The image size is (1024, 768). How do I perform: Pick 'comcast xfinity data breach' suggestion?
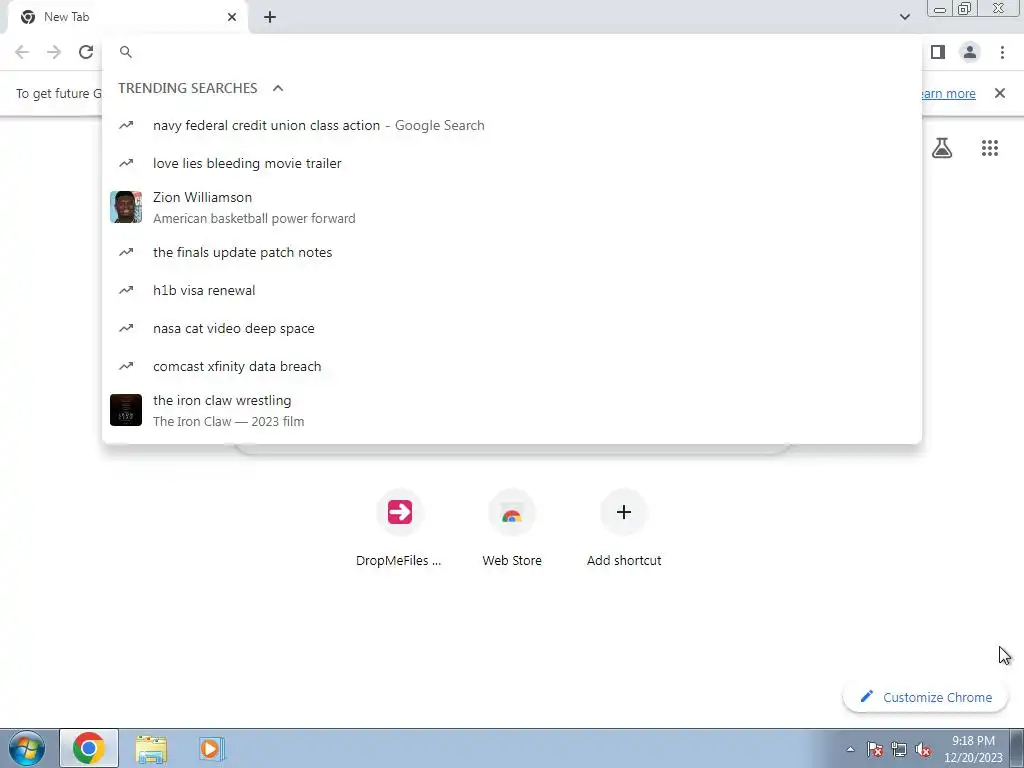(512, 366)
